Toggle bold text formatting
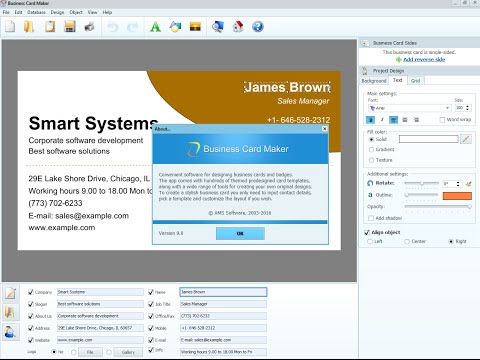This screenshot has height=360, width=480. click(370, 120)
